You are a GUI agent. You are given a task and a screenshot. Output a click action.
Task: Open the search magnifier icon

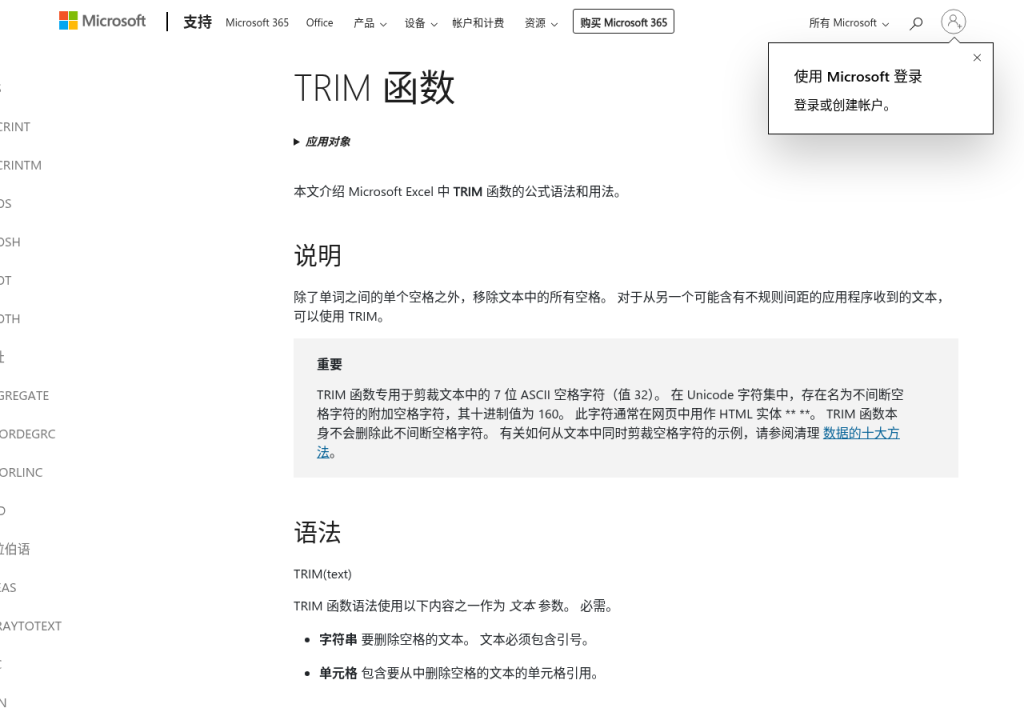[916, 24]
